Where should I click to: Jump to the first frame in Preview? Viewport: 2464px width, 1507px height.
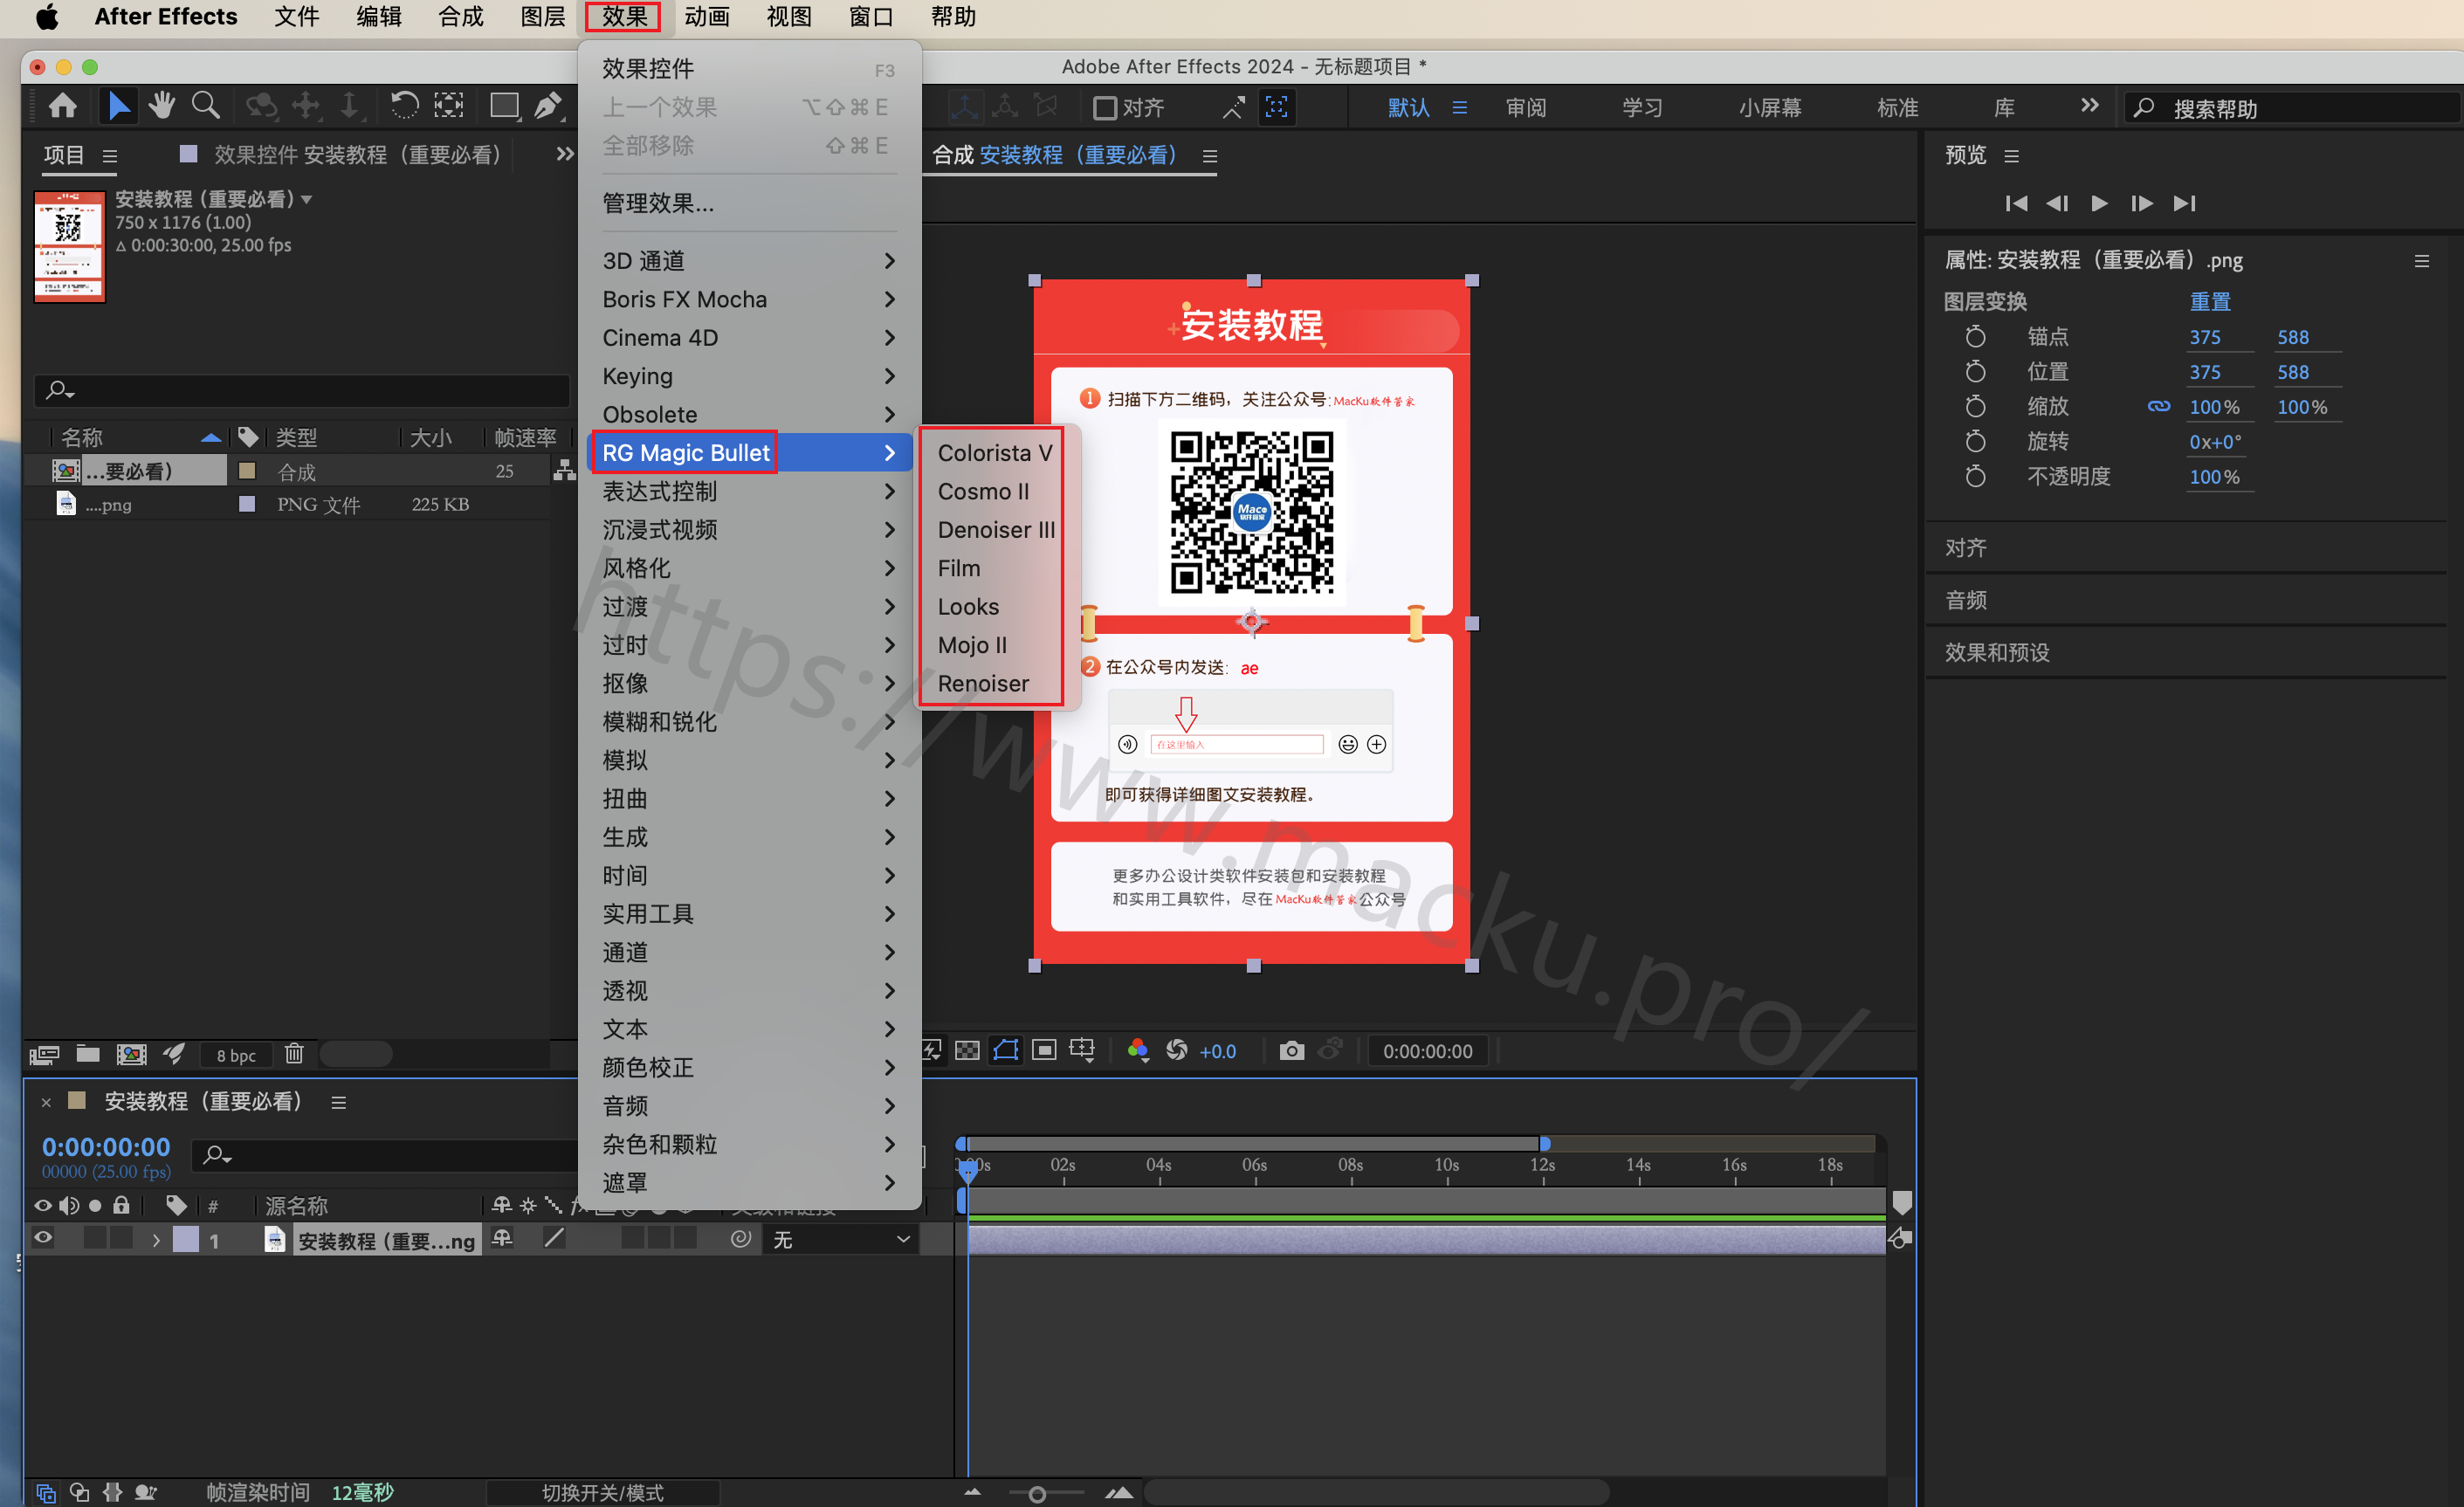pyautogui.click(x=2016, y=203)
